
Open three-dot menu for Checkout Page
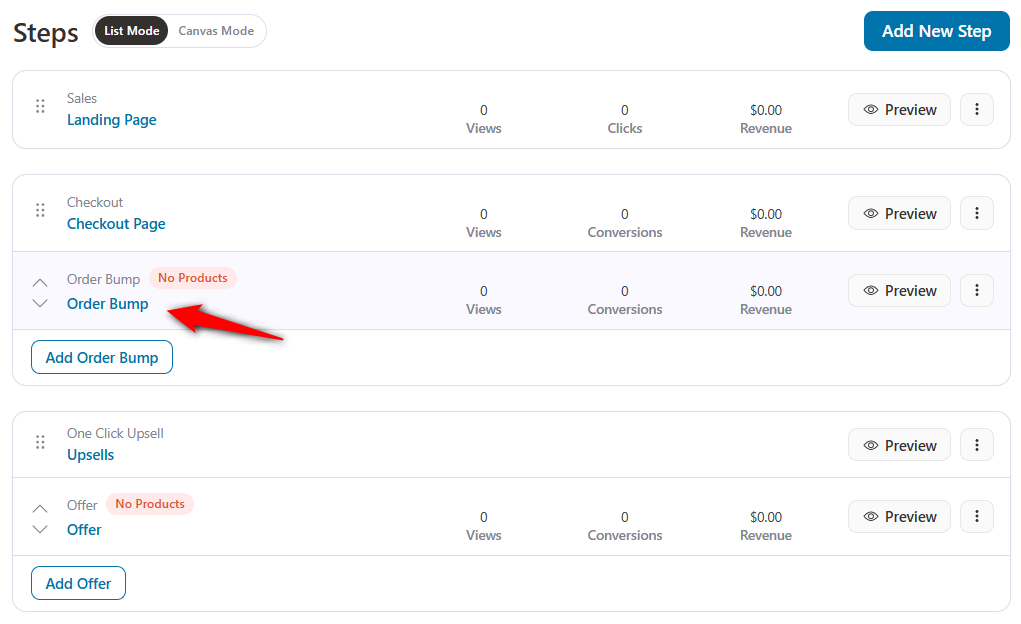[977, 214]
